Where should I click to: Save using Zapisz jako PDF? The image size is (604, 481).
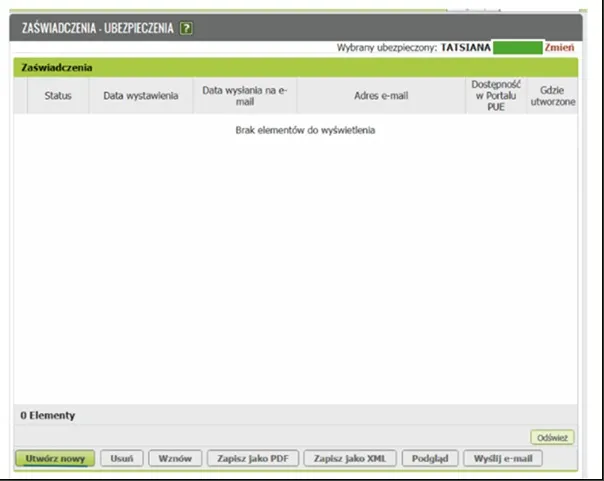(x=253, y=458)
